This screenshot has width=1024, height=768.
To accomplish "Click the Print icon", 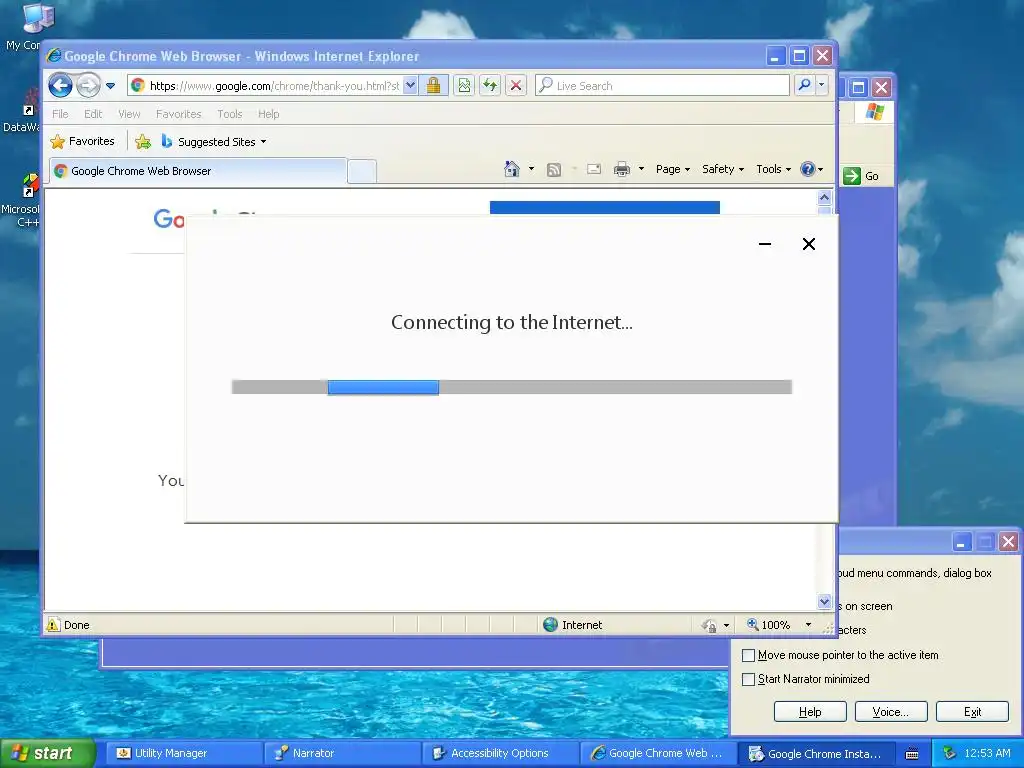I will 622,169.
